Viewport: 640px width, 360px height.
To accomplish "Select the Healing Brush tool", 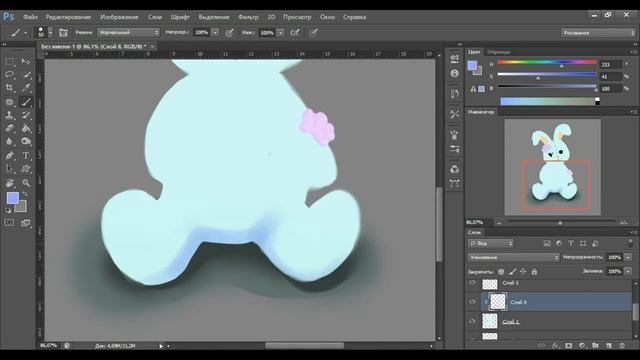I will (9, 102).
